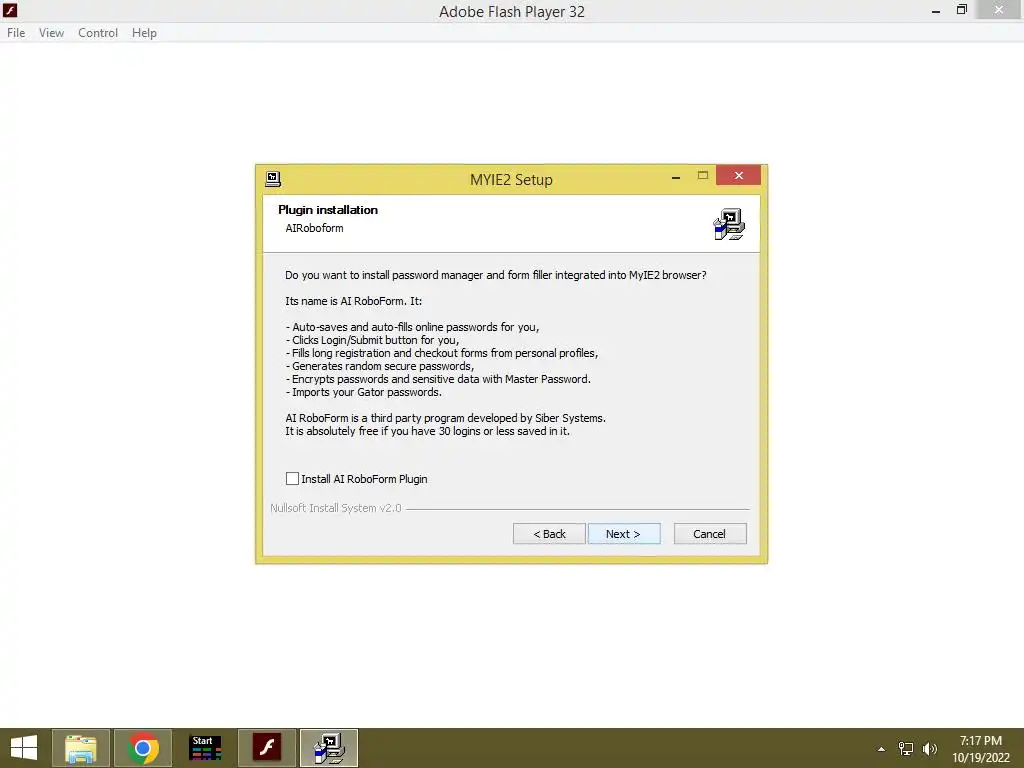Show hidden system tray icons

[882, 749]
